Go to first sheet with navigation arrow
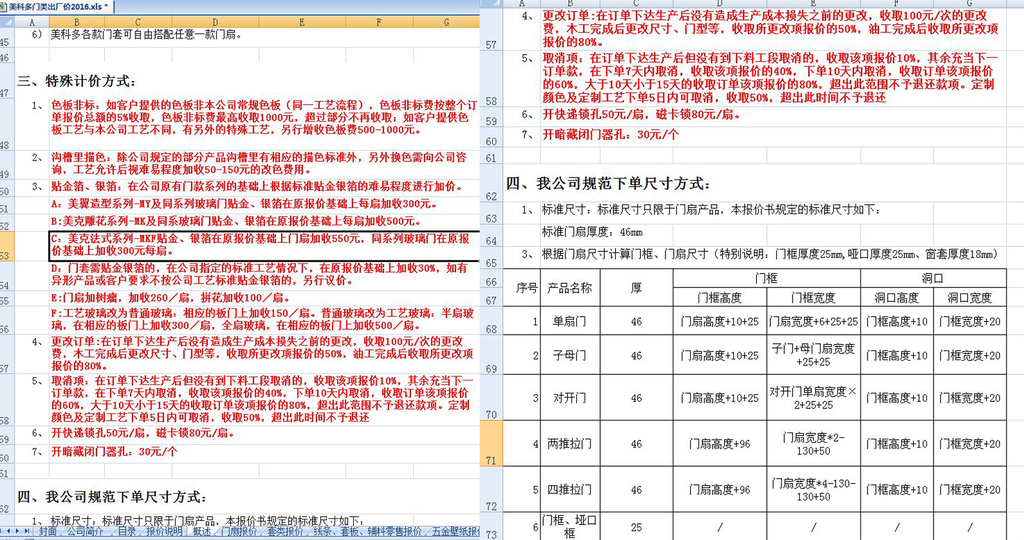 3,531
